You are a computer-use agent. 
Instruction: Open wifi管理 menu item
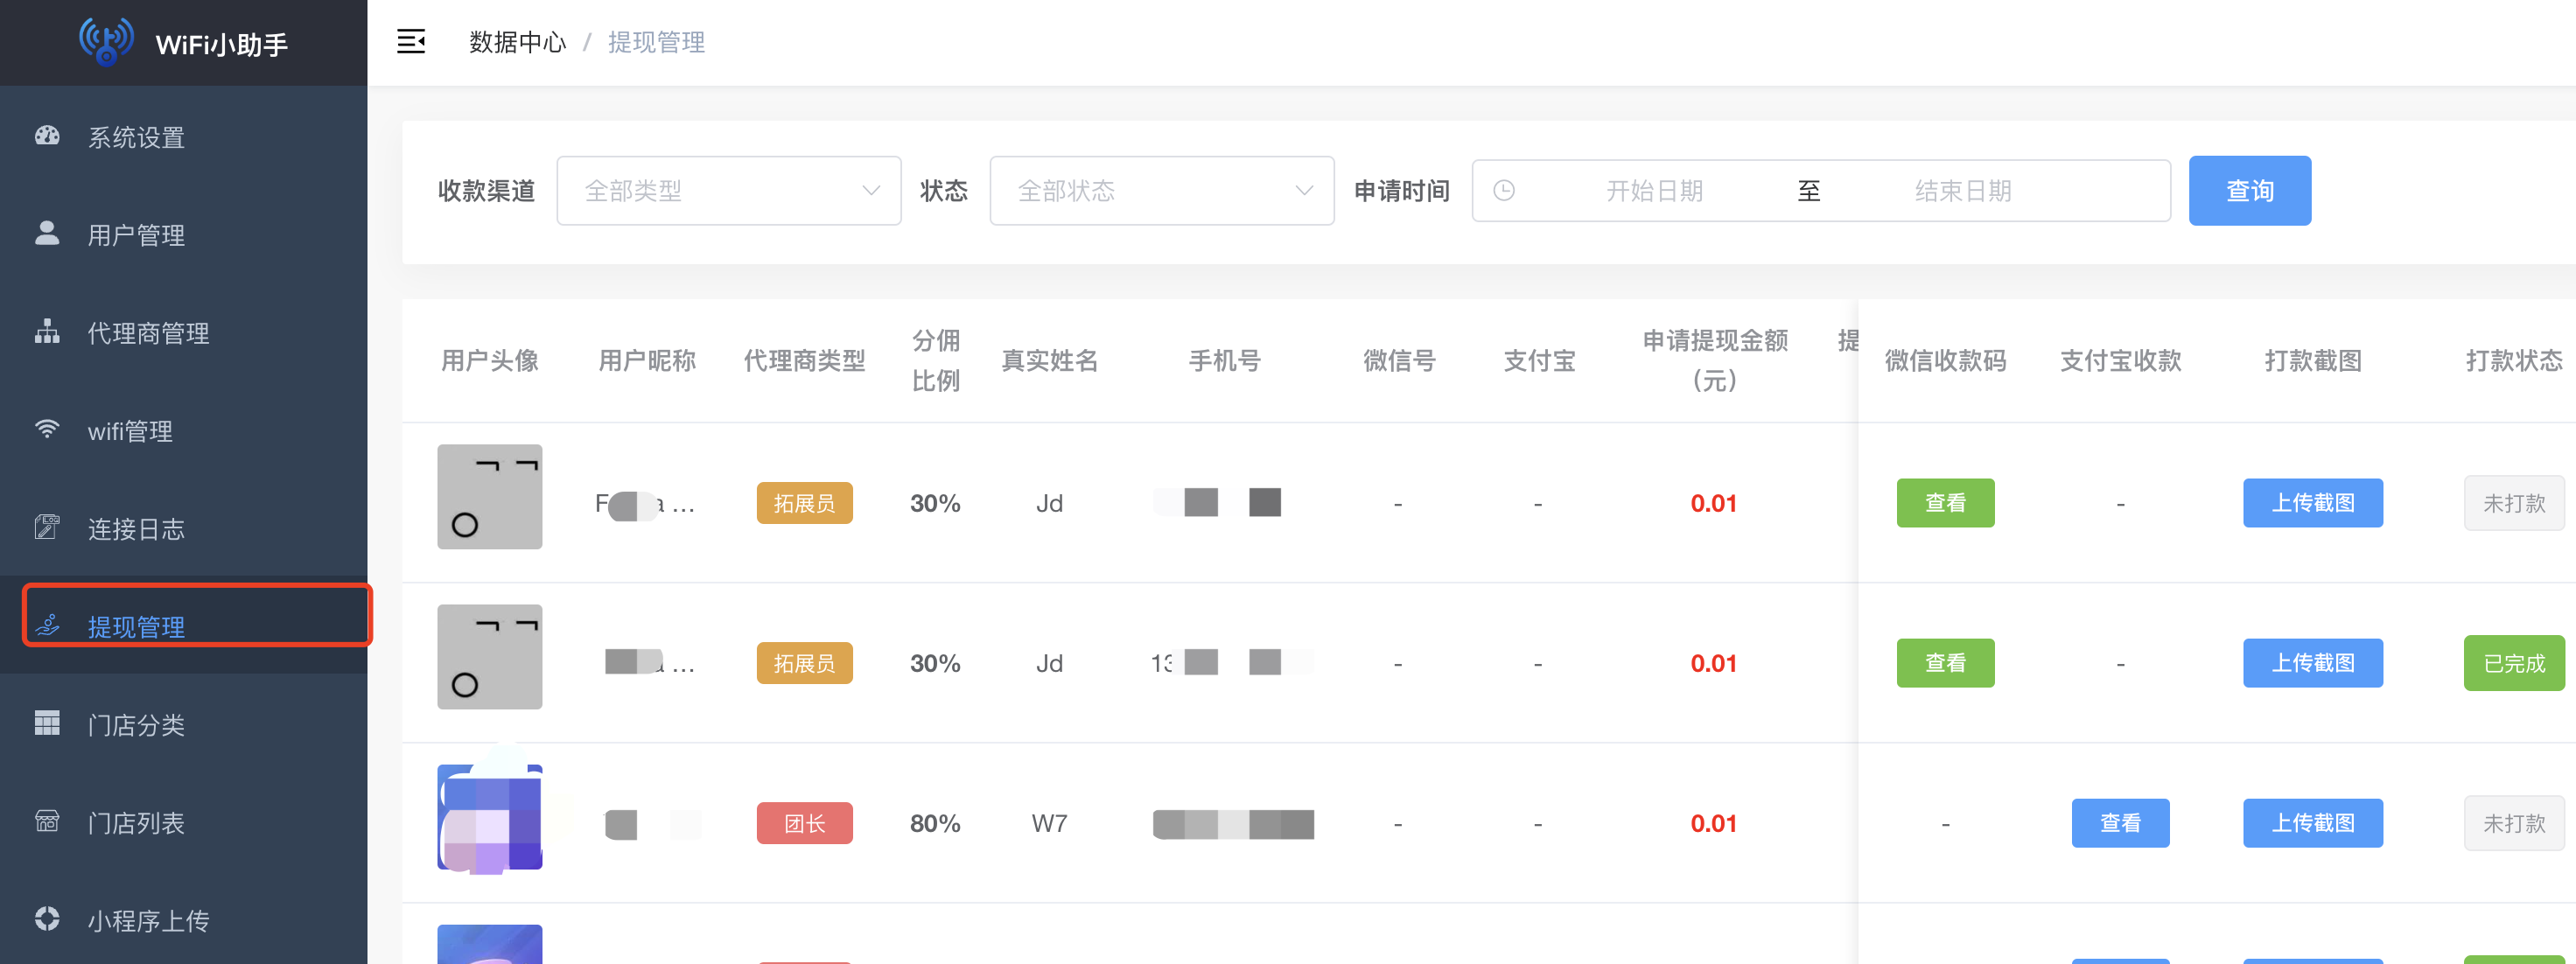tap(184, 430)
